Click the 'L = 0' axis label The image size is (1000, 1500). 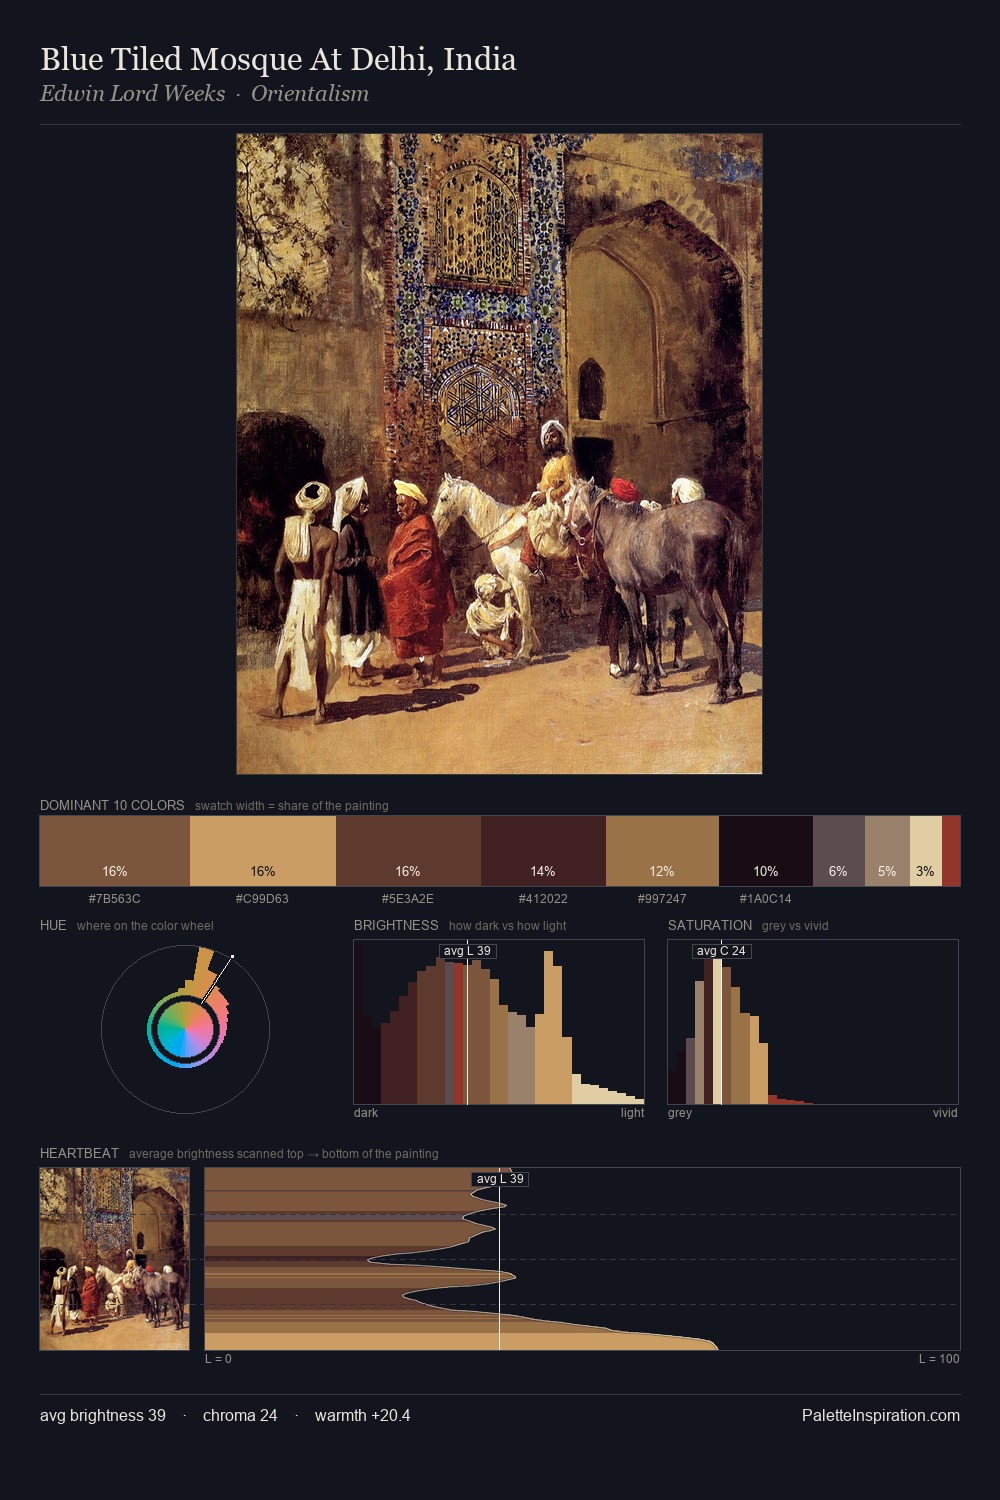pyautogui.click(x=218, y=1358)
